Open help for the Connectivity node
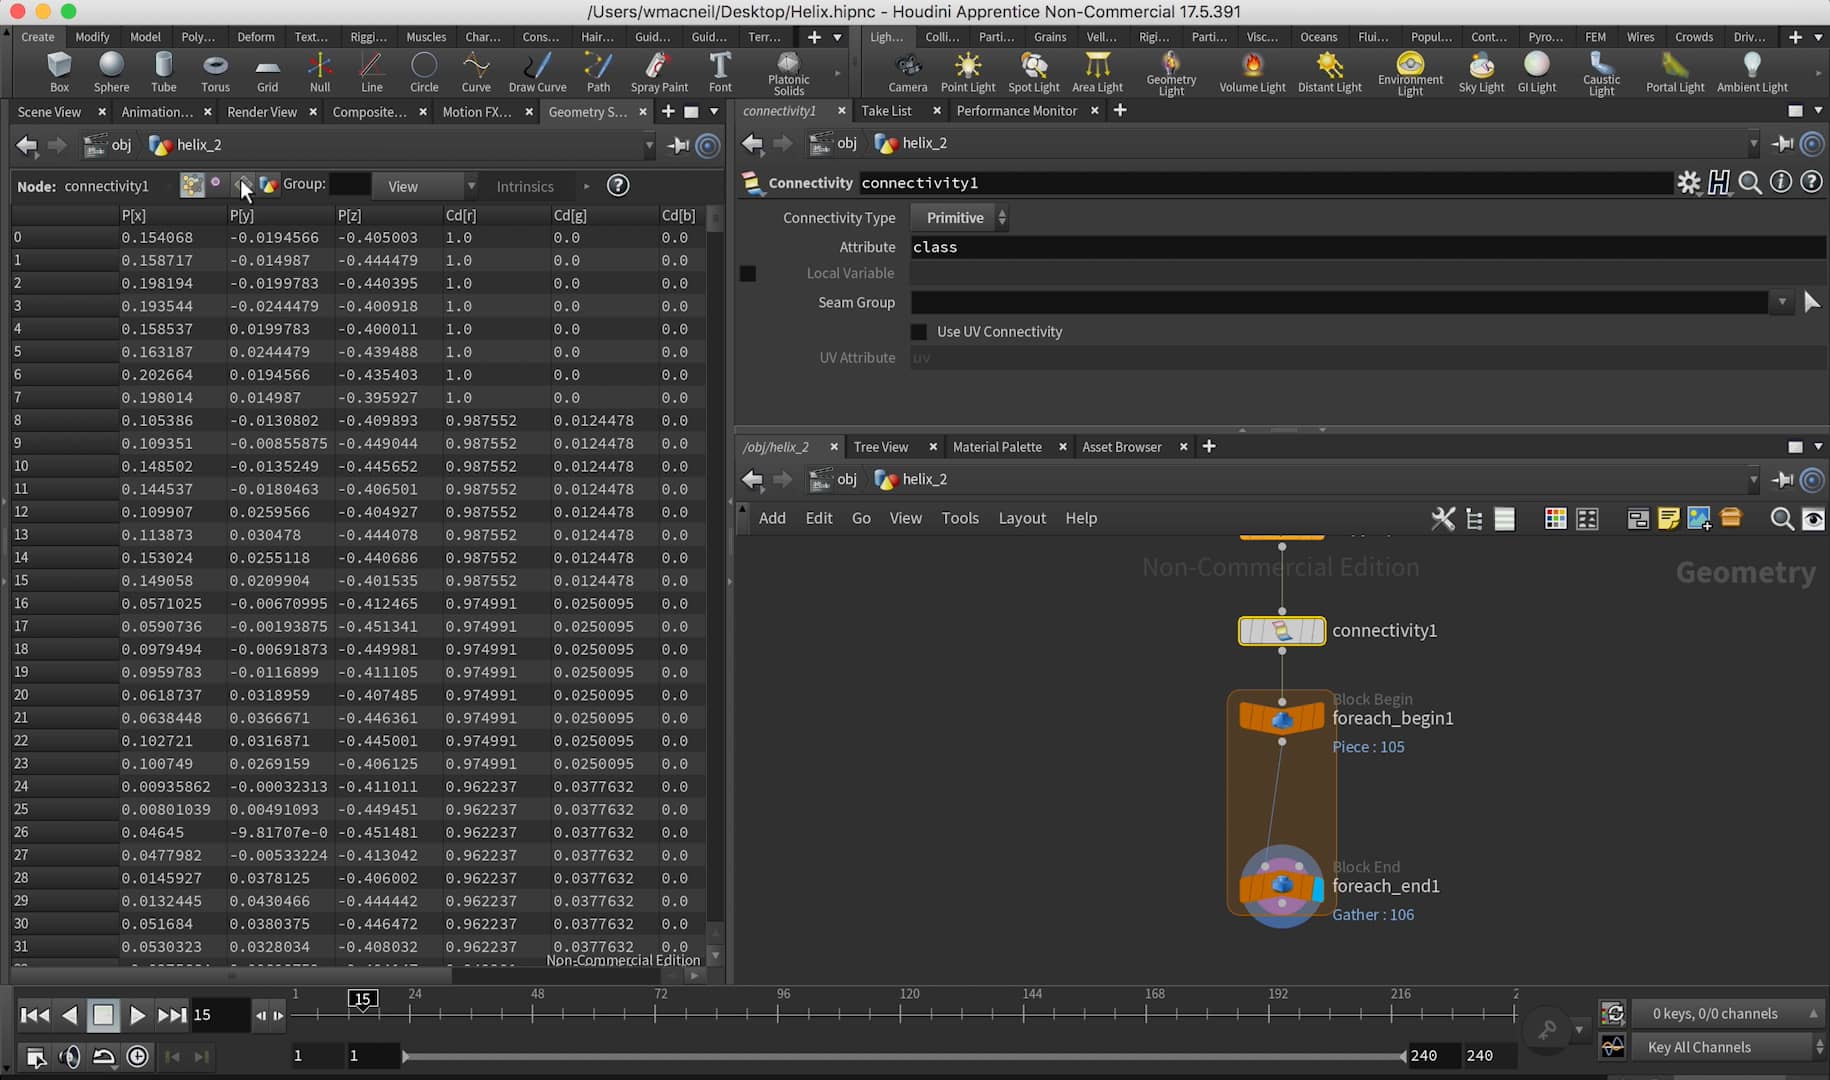Screen dimensions: 1830x1080 pyautogui.click(x=1811, y=182)
